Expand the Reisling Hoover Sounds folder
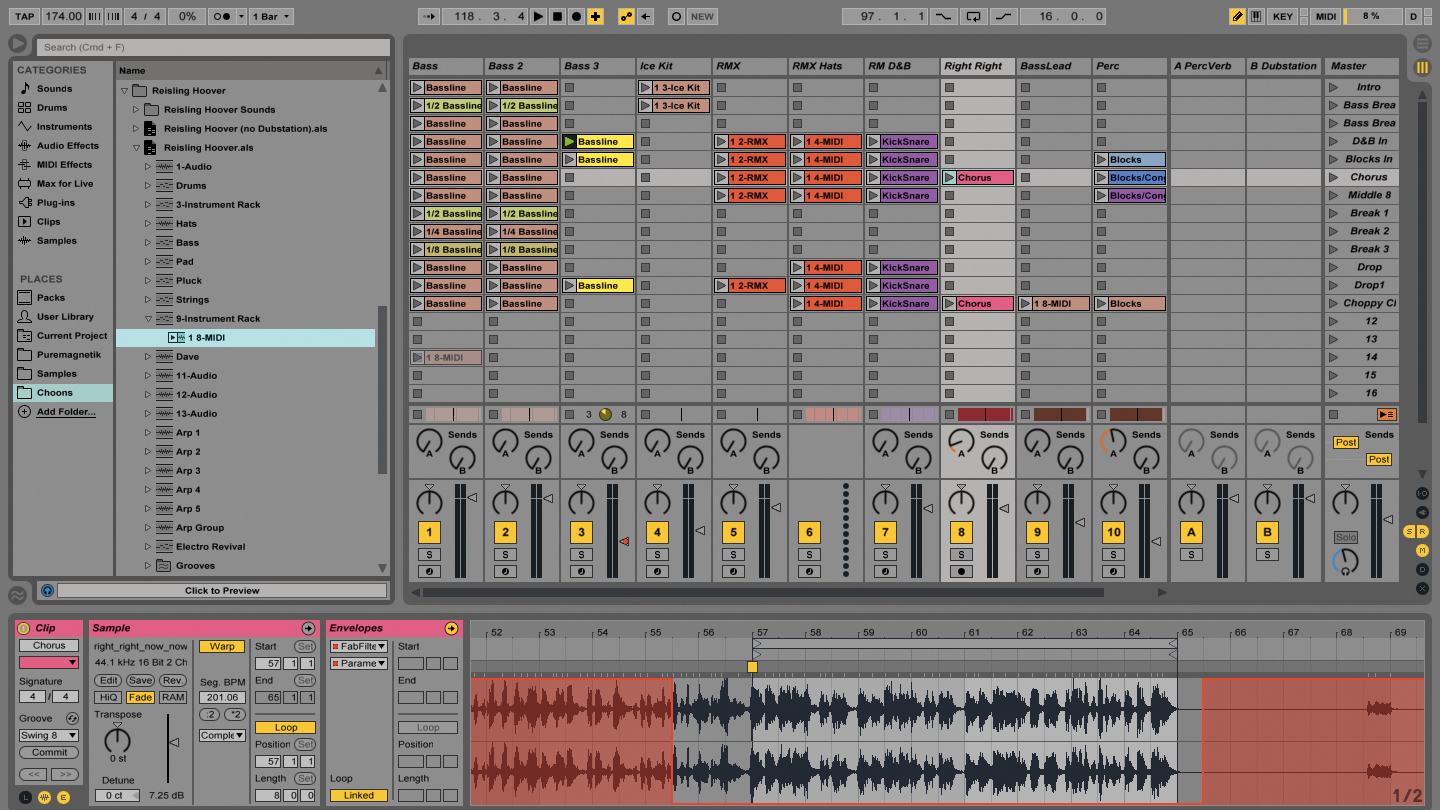Viewport: 1440px width, 810px height. [138, 109]
